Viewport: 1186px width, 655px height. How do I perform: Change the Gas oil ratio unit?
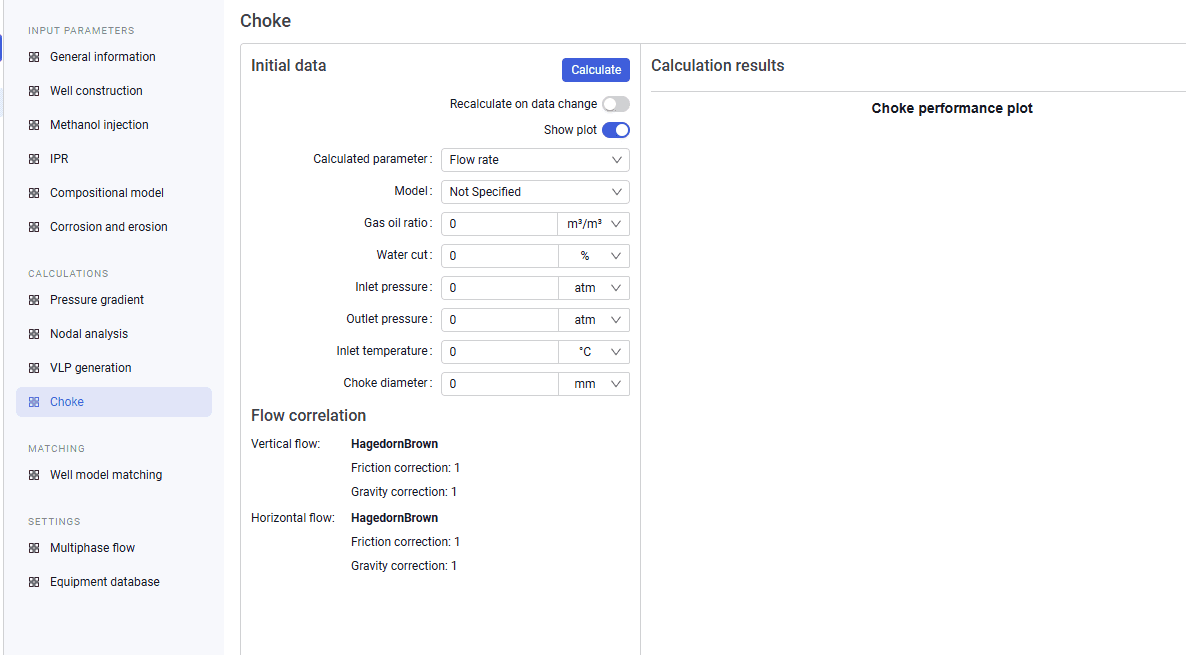click(x=594, y=224)
